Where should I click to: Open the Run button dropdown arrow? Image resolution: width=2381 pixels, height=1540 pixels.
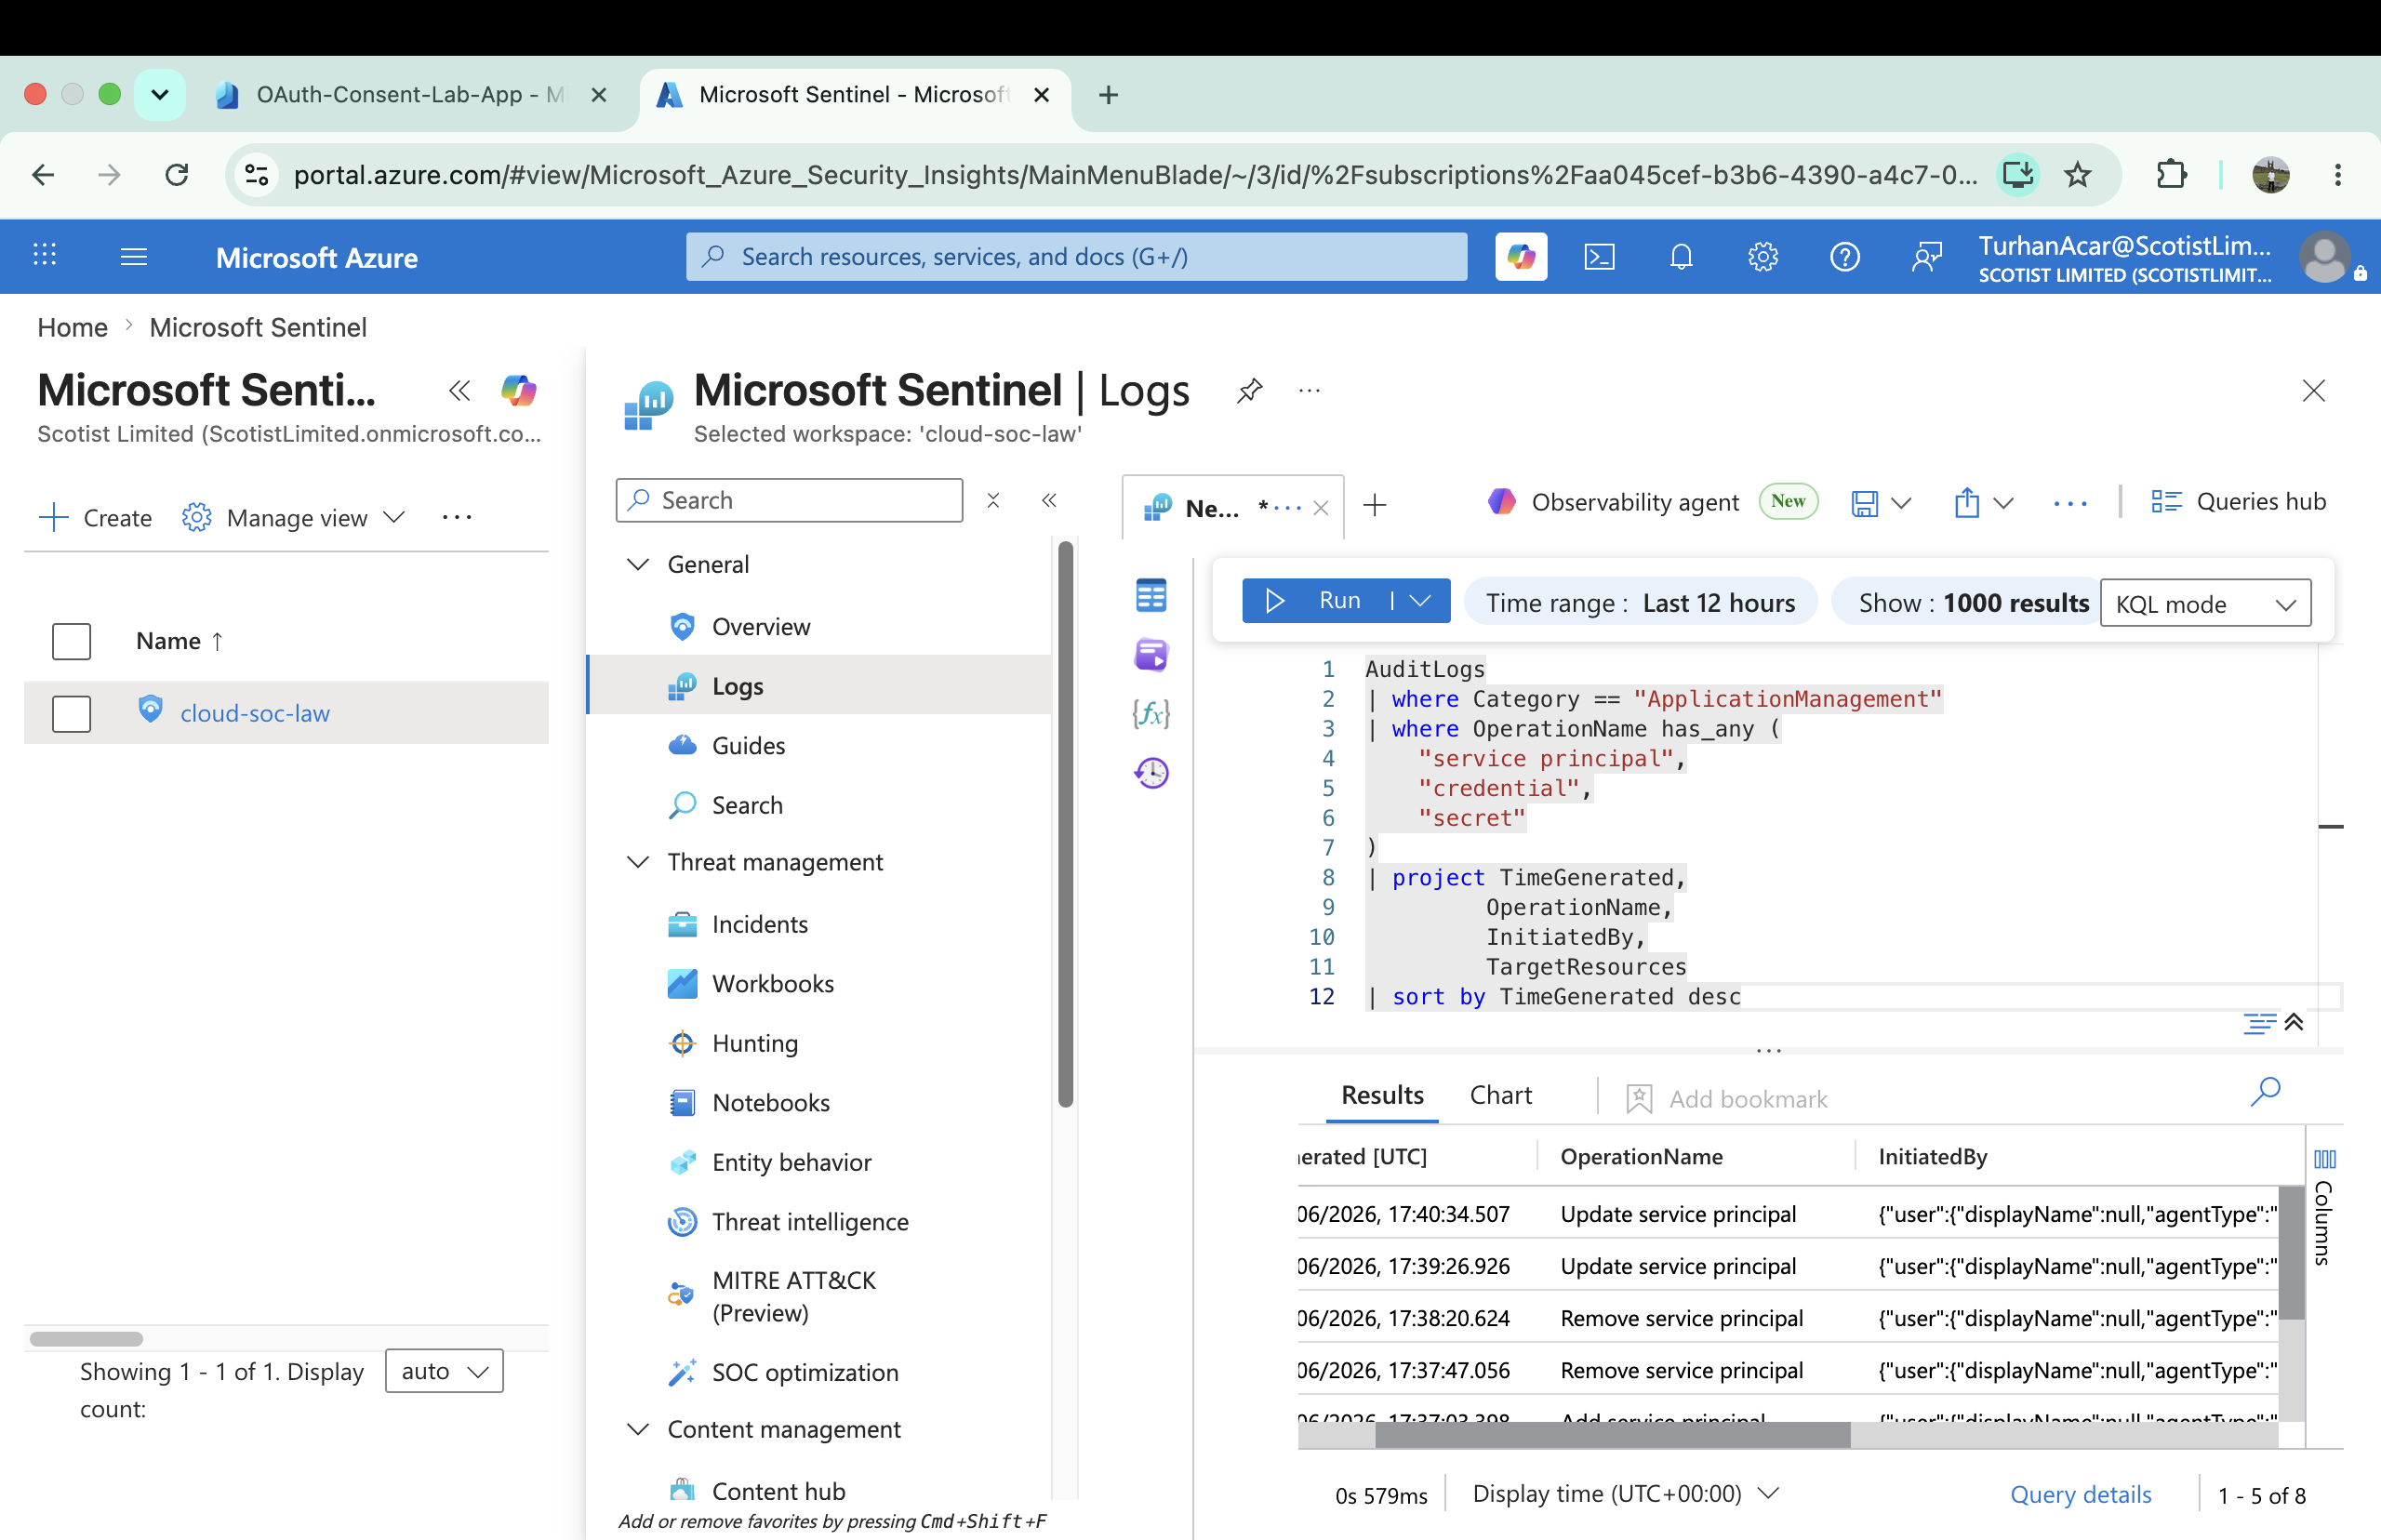tap(1421, 601)
